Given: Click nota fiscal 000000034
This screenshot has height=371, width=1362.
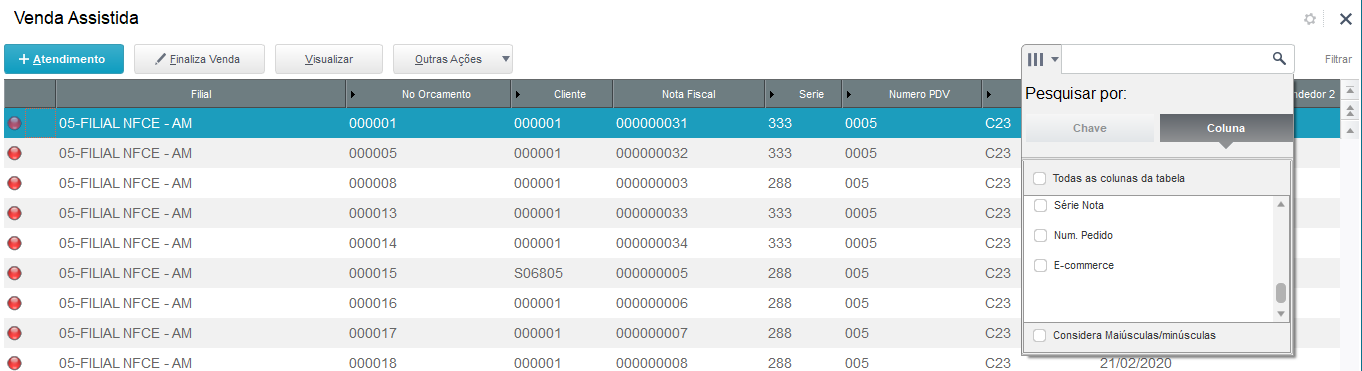Looking at the screenshot, I should [x=652, y=243].
